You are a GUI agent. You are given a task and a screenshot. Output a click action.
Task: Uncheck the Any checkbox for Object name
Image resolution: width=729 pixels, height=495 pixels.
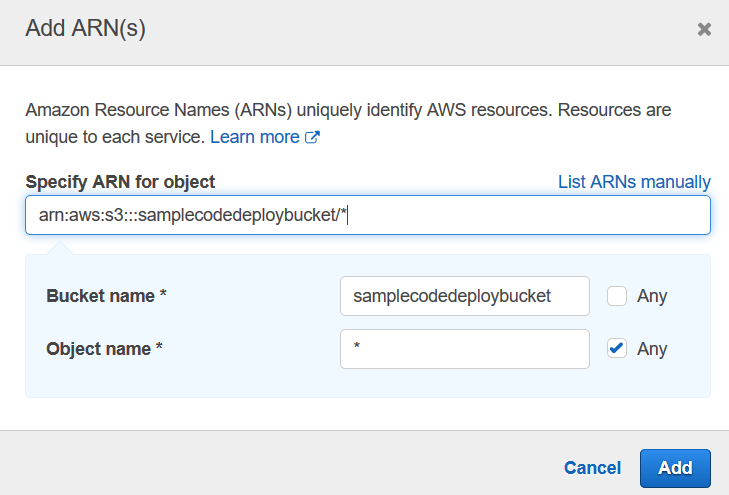click(x=617, y=349)
